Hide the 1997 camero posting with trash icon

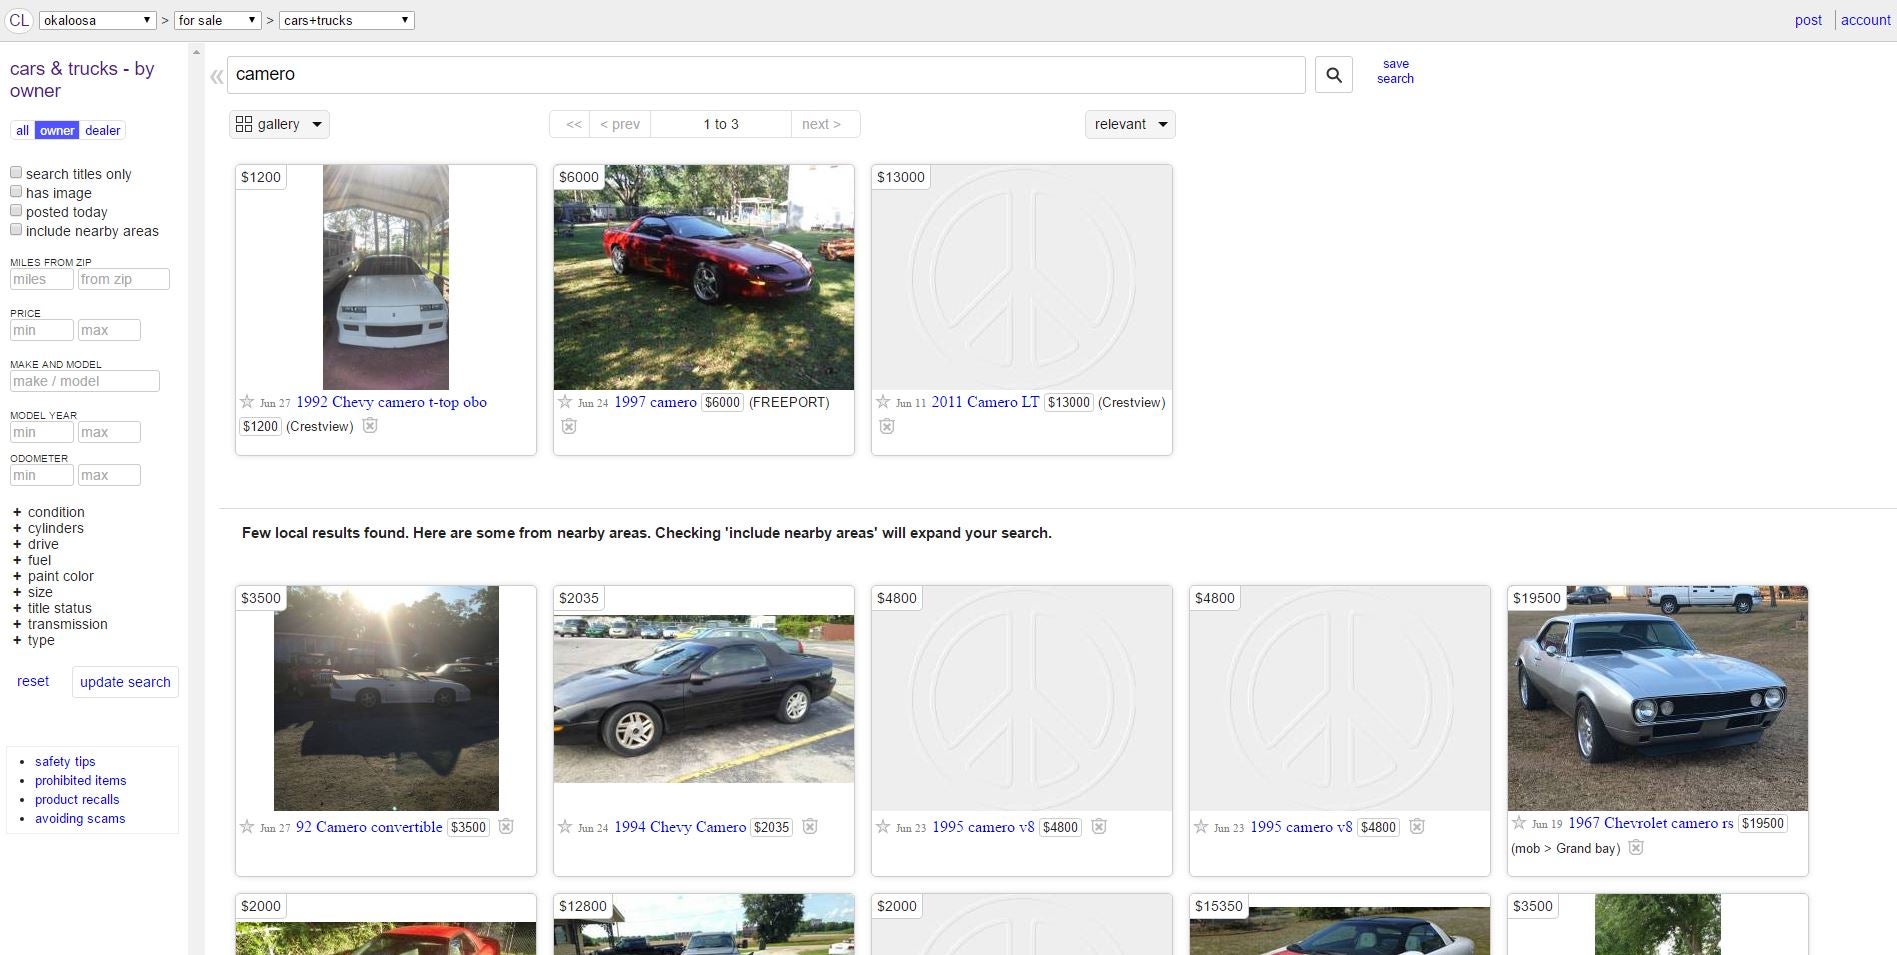569,427
